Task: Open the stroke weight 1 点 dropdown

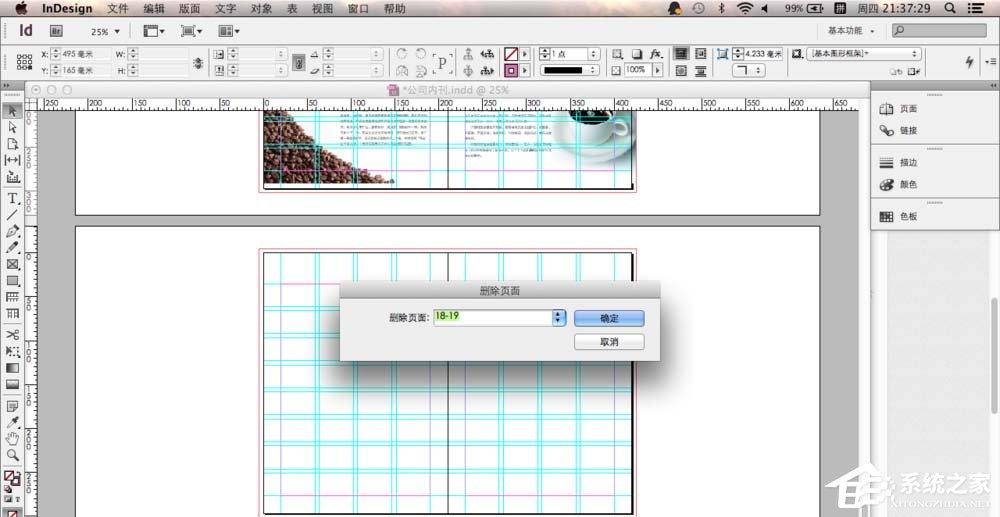Action: (594, 54)
